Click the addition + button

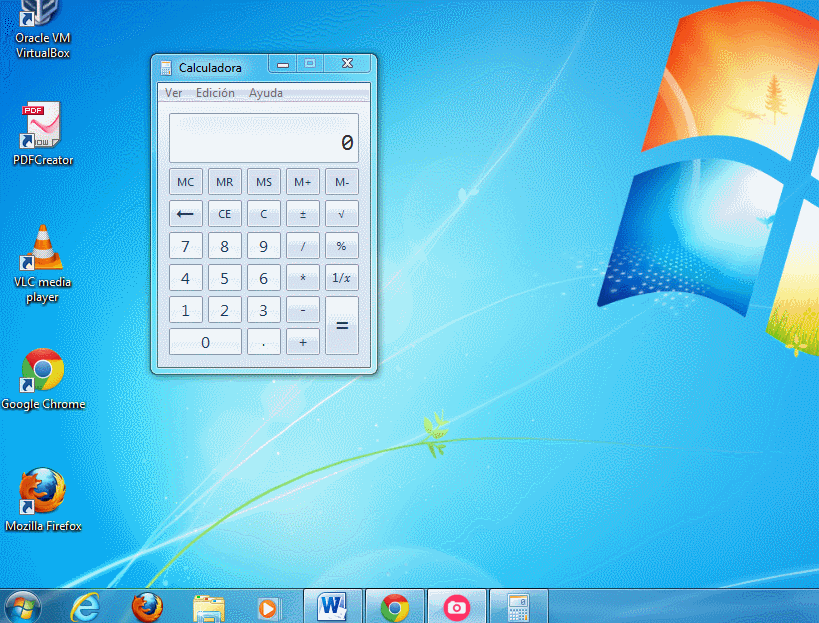click(303, 342)
